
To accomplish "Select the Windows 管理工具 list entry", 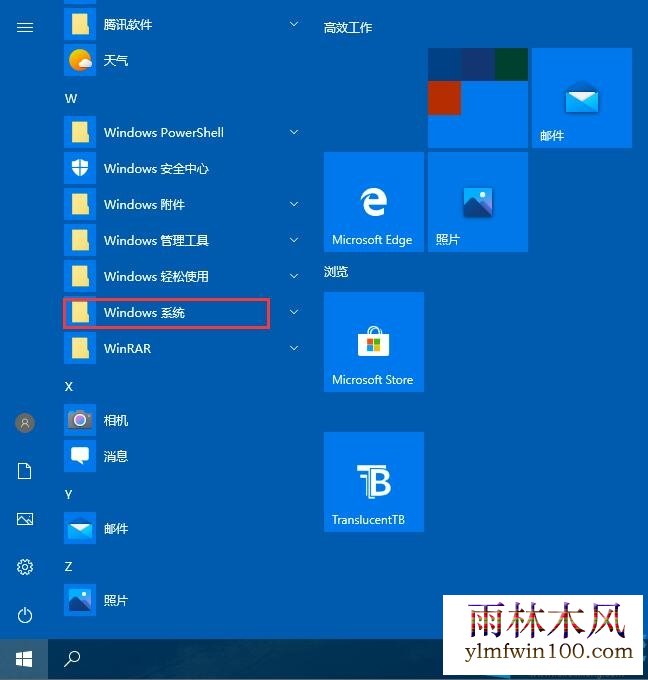I will coord(182,240).
